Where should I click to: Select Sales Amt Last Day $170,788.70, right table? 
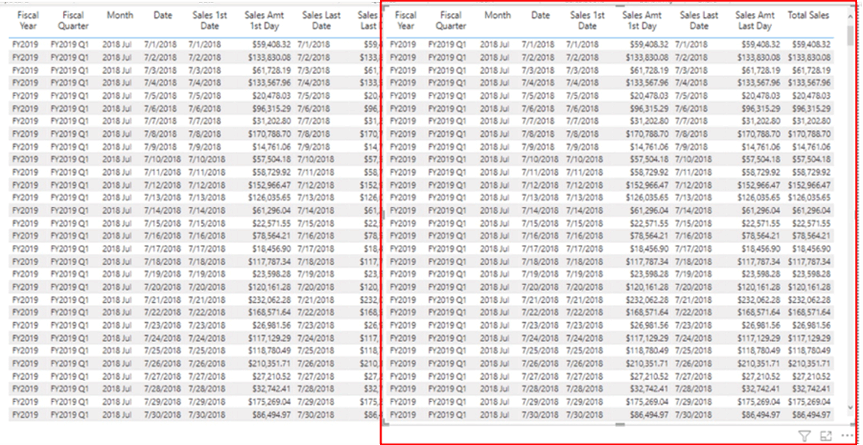(x=757, y=134)
